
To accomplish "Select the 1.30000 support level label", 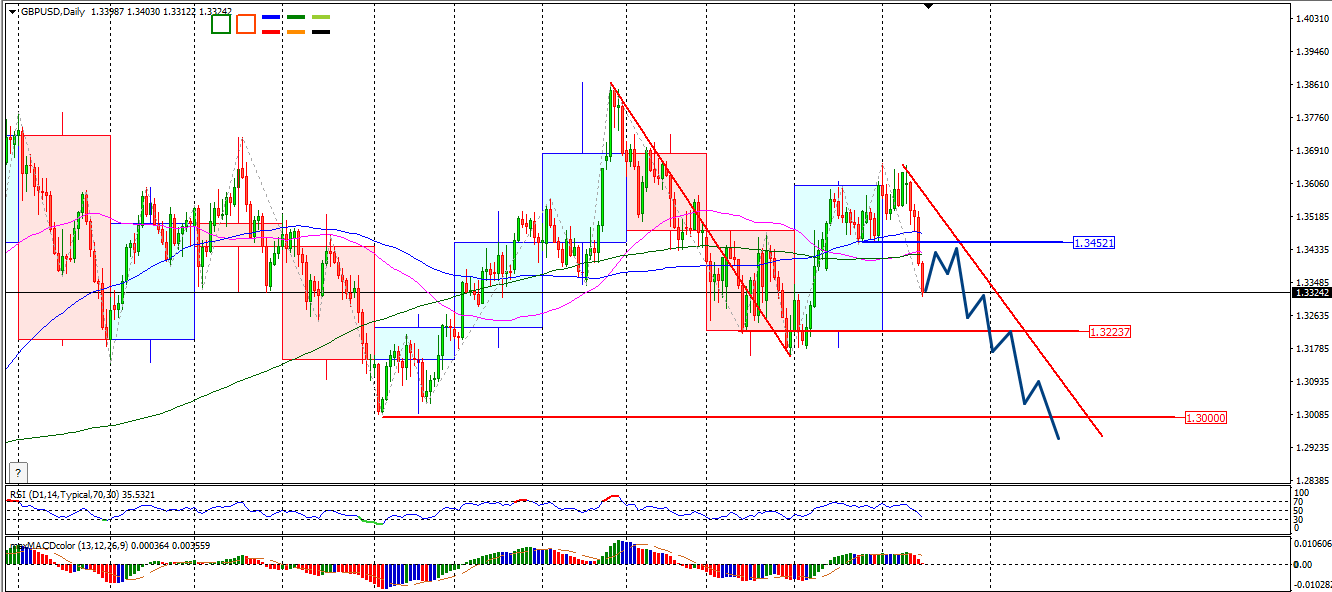I will click(x=1205, y=417).
